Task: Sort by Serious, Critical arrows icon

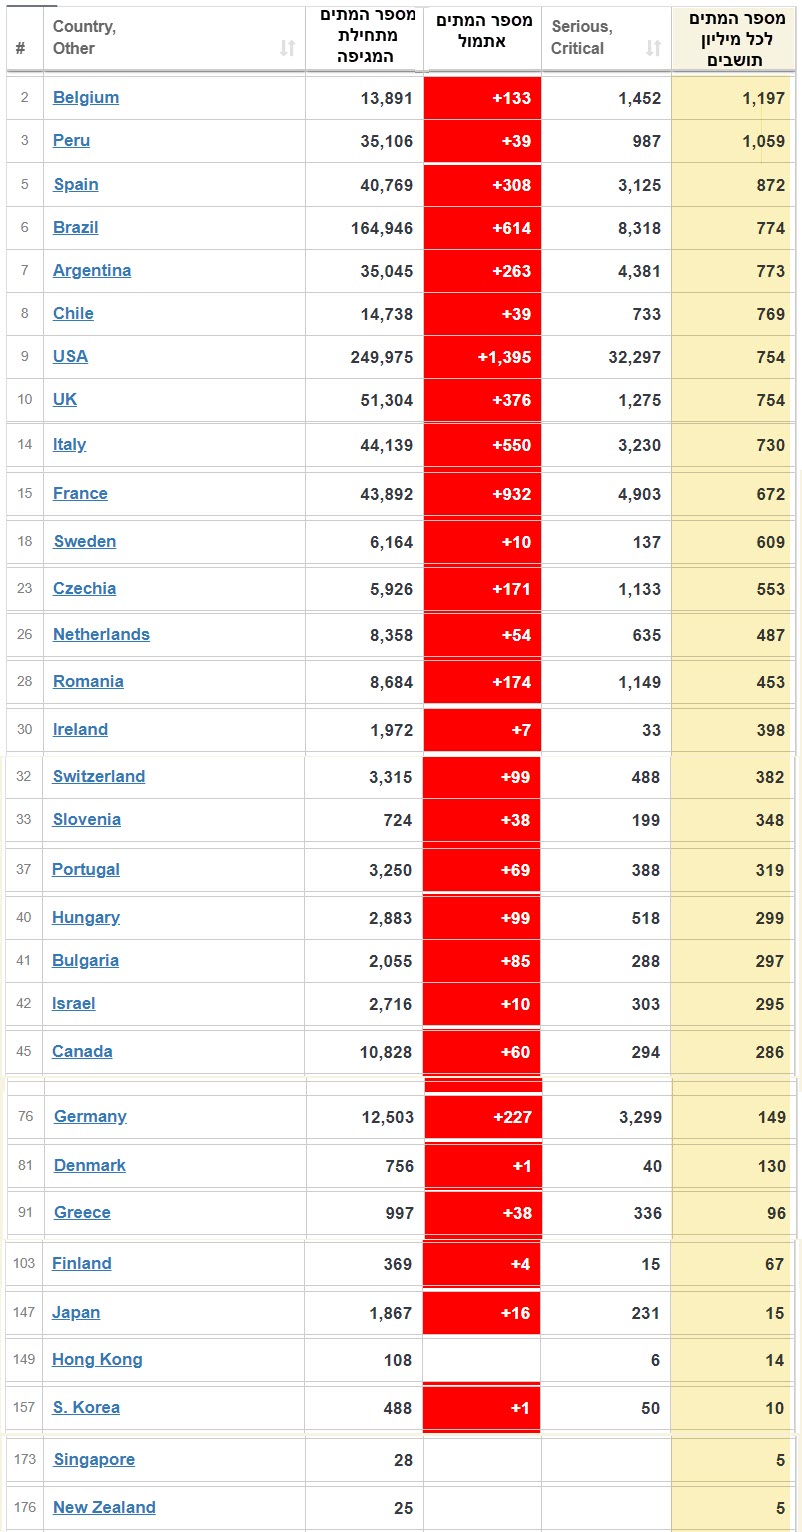Action: [653, 48]
